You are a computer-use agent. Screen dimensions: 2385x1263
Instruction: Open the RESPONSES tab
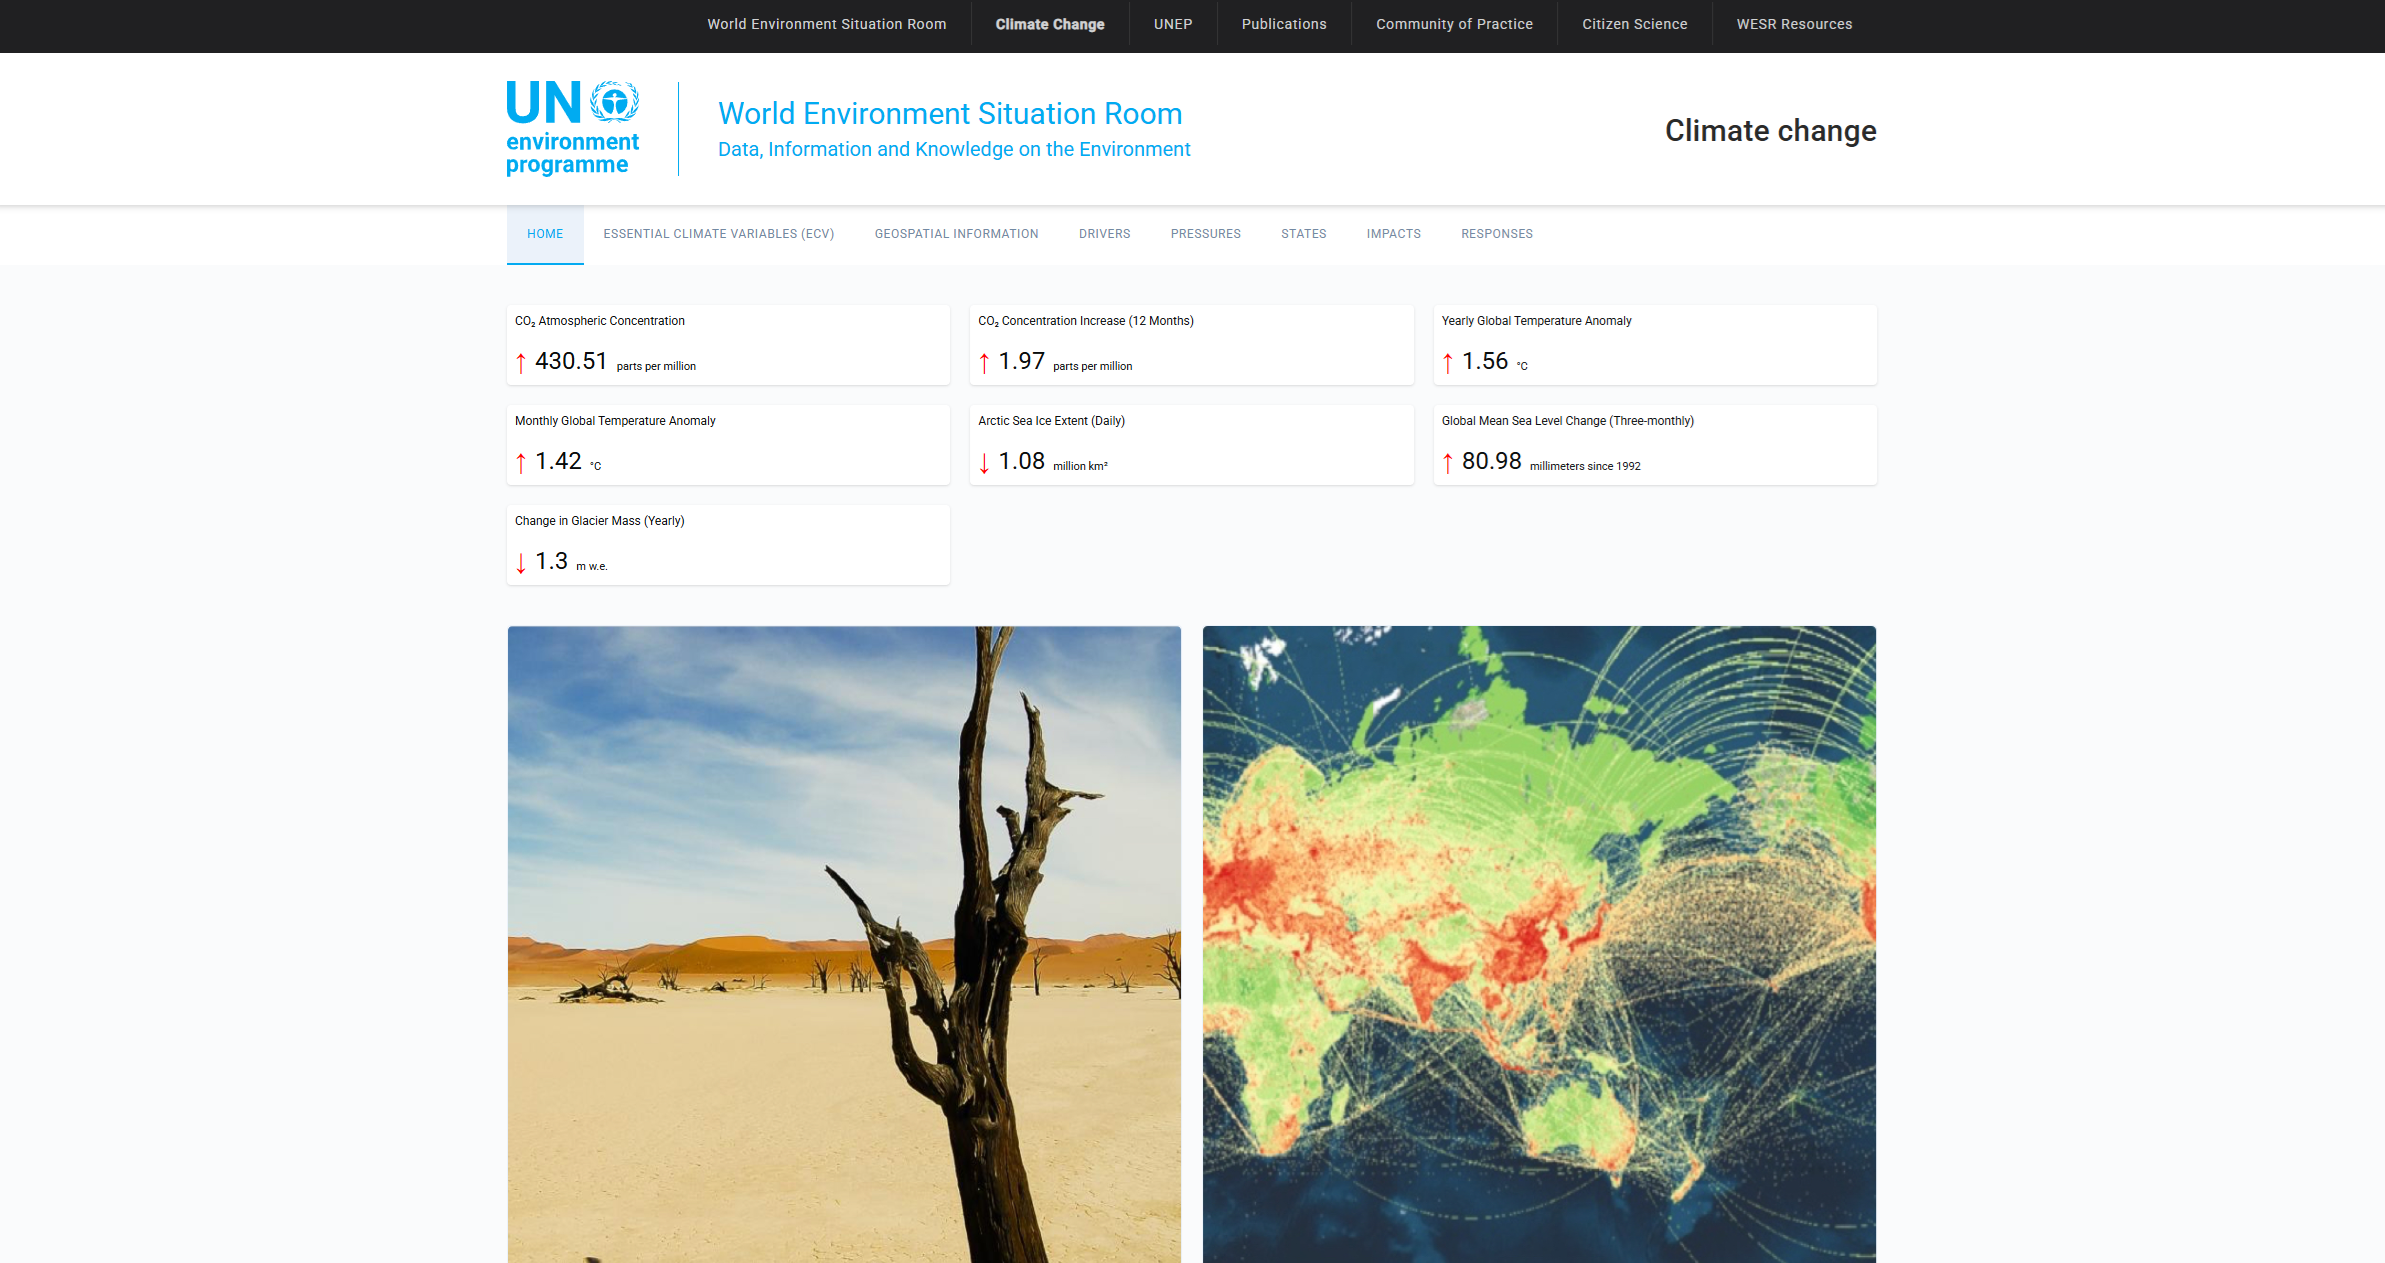point(1496,233)
